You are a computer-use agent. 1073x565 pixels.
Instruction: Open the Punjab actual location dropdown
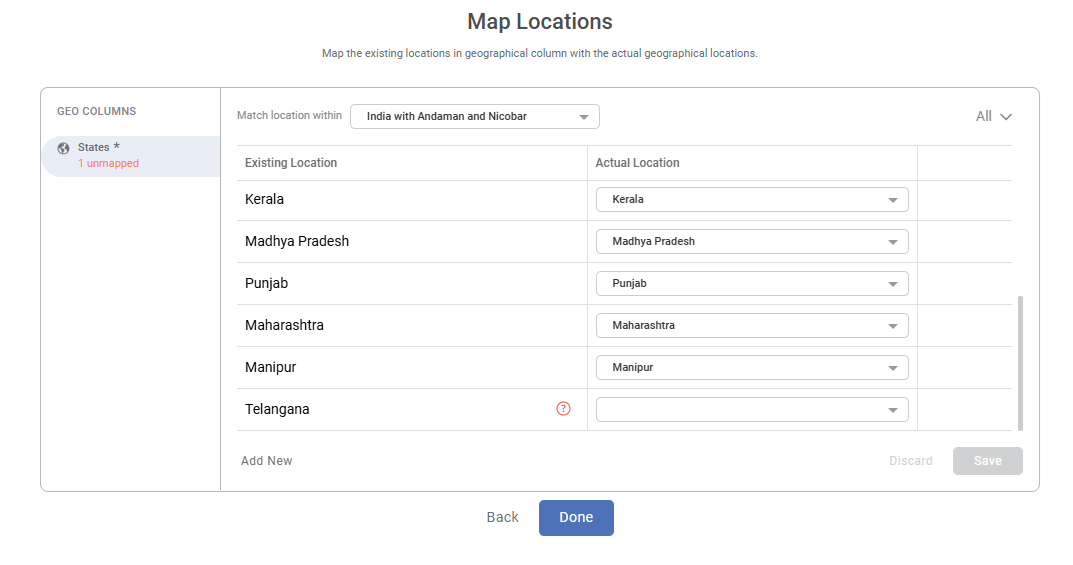[752, 284]
